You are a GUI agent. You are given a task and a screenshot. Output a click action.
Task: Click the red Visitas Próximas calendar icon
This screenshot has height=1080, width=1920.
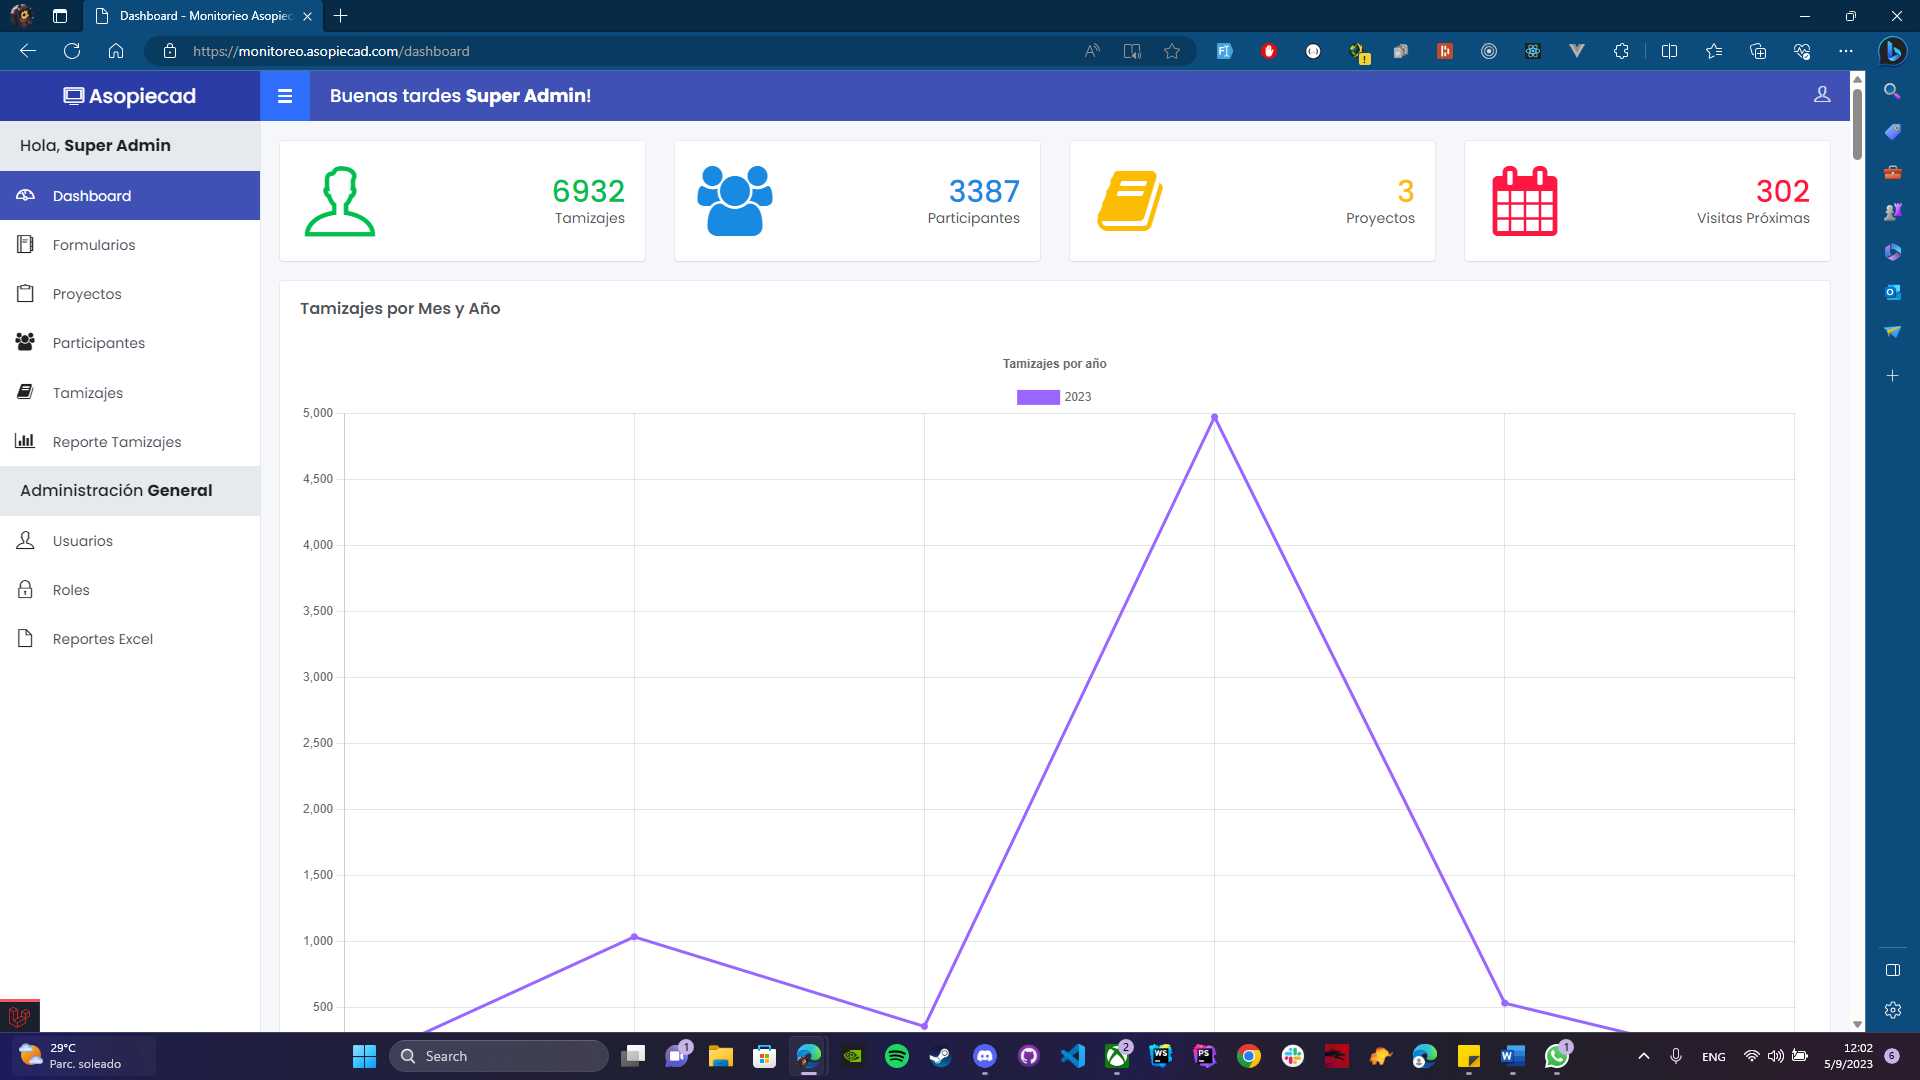point(1524,201)
